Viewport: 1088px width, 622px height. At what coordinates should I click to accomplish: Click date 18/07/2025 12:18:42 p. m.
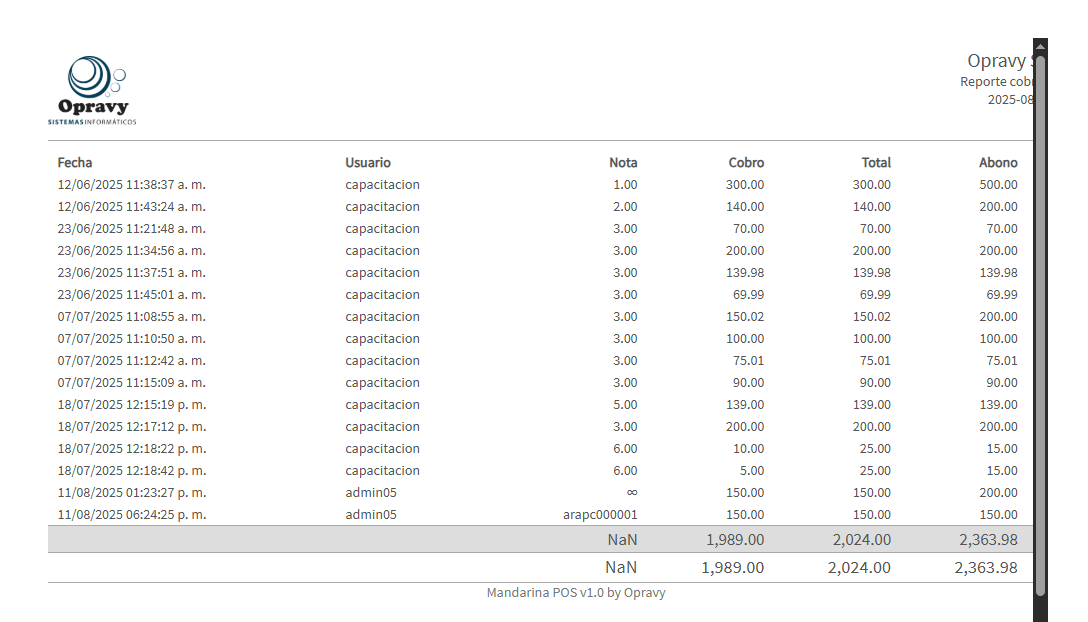pos(132,471)
